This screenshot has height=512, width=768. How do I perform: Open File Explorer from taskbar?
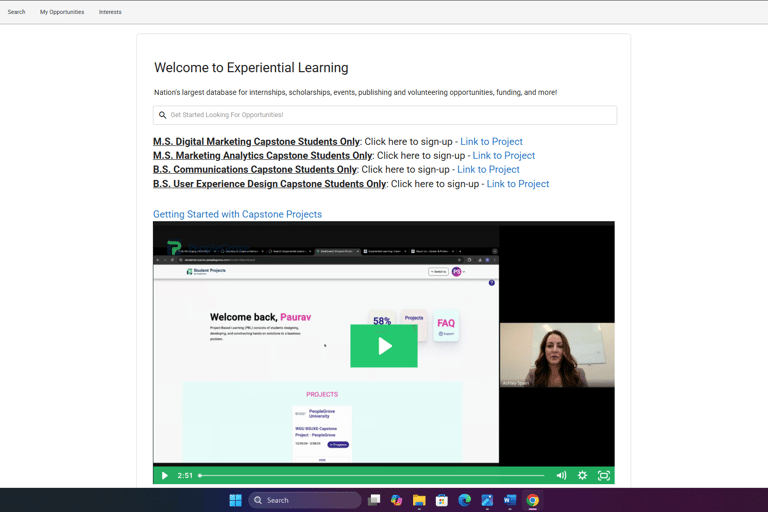tap(419, 500)
